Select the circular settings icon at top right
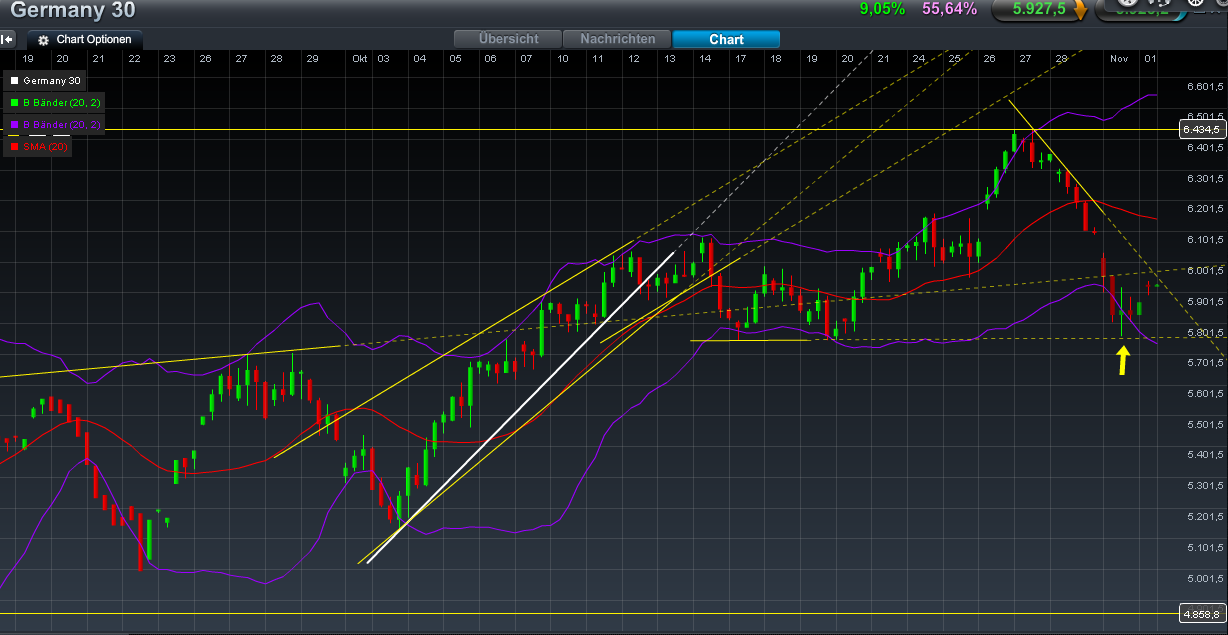The height and width of the screenshot is (635, 1228). point(1196,5)
